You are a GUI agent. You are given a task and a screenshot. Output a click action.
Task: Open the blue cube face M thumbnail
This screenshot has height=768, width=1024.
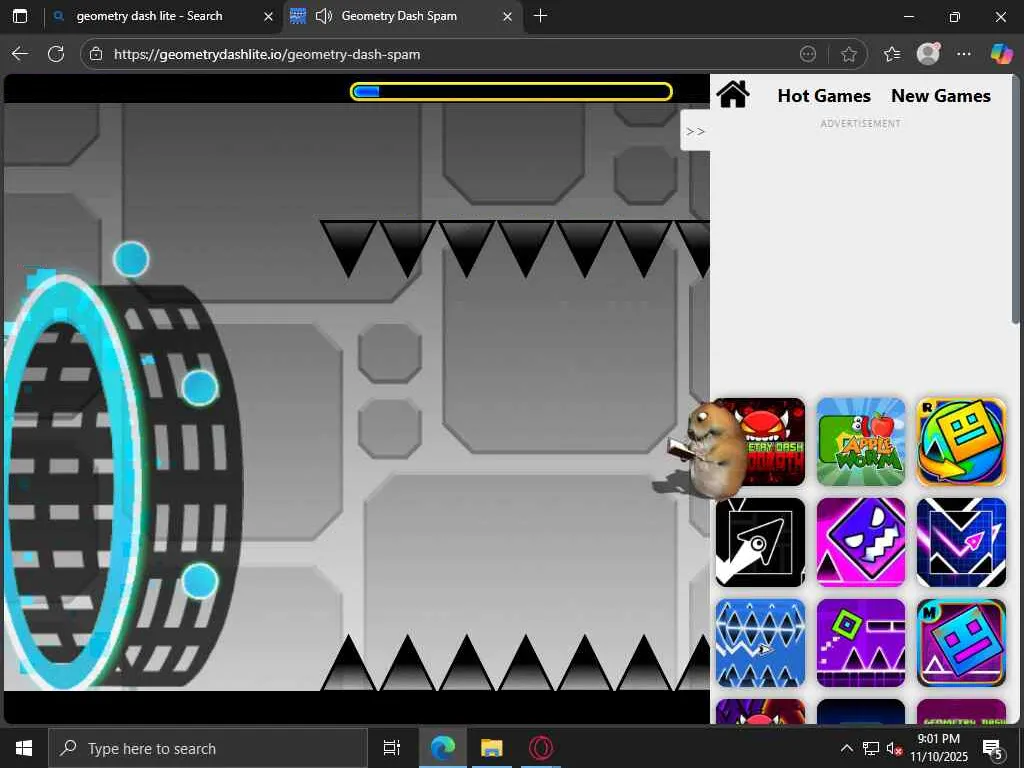coord(961,643)
